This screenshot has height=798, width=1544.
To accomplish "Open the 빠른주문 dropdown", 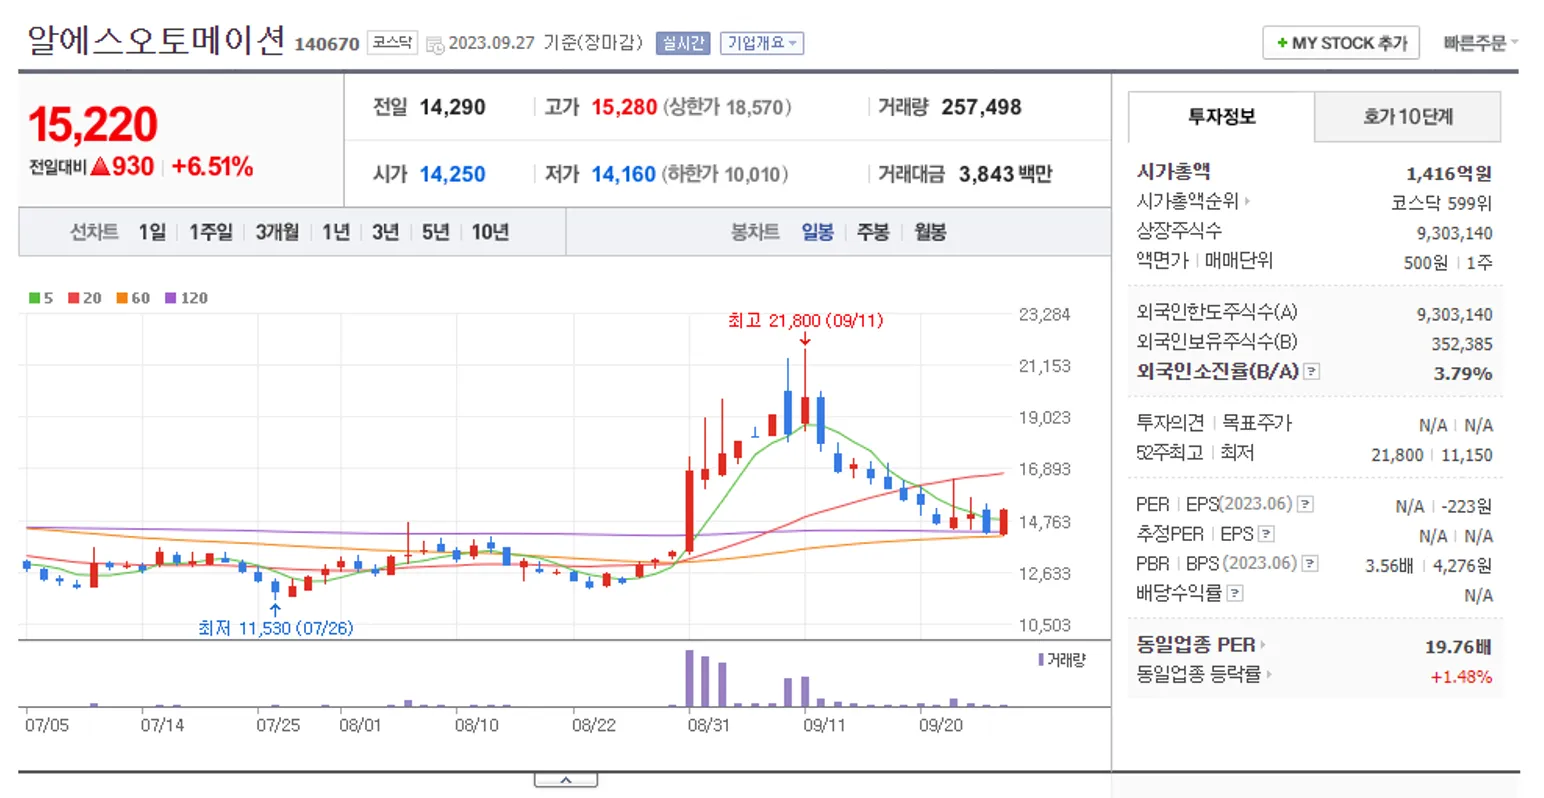I will [1480, 43].
